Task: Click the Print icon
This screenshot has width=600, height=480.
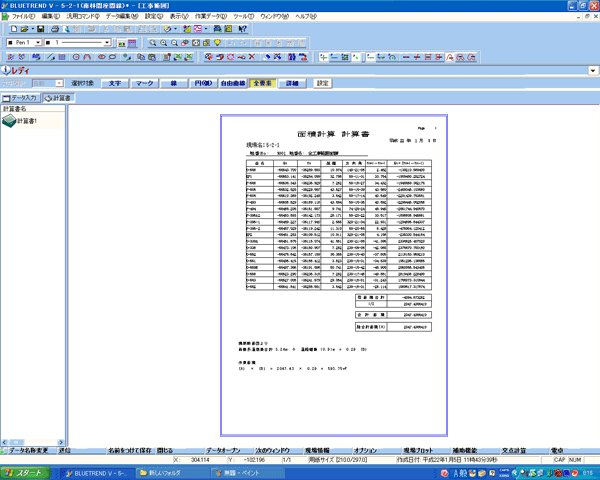Action: coord(55,29)
